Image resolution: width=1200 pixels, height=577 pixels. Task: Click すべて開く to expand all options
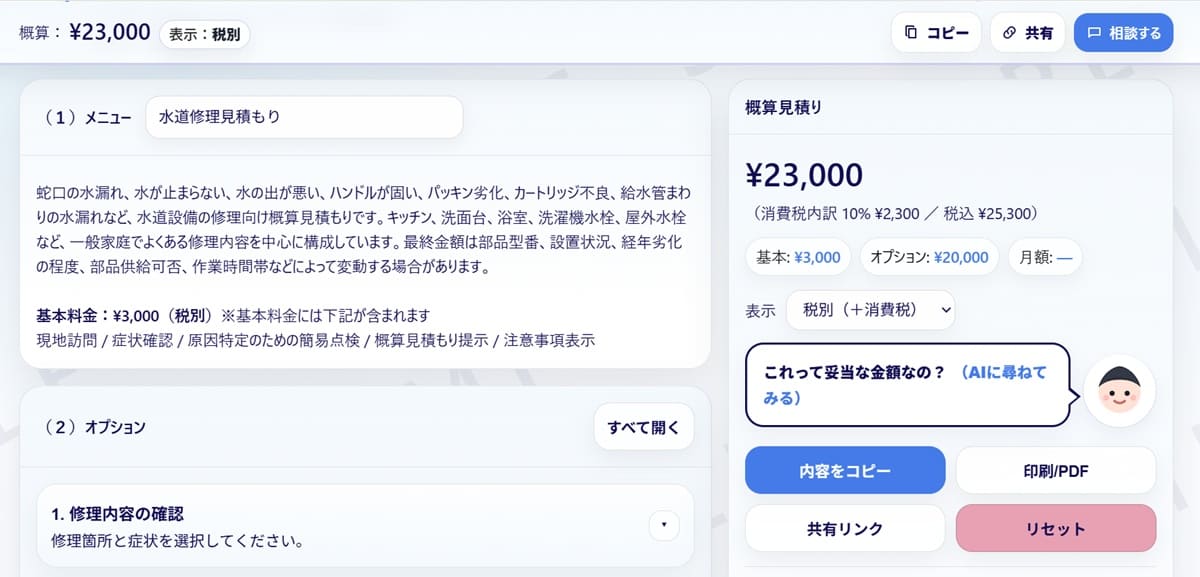pos(643,426)
